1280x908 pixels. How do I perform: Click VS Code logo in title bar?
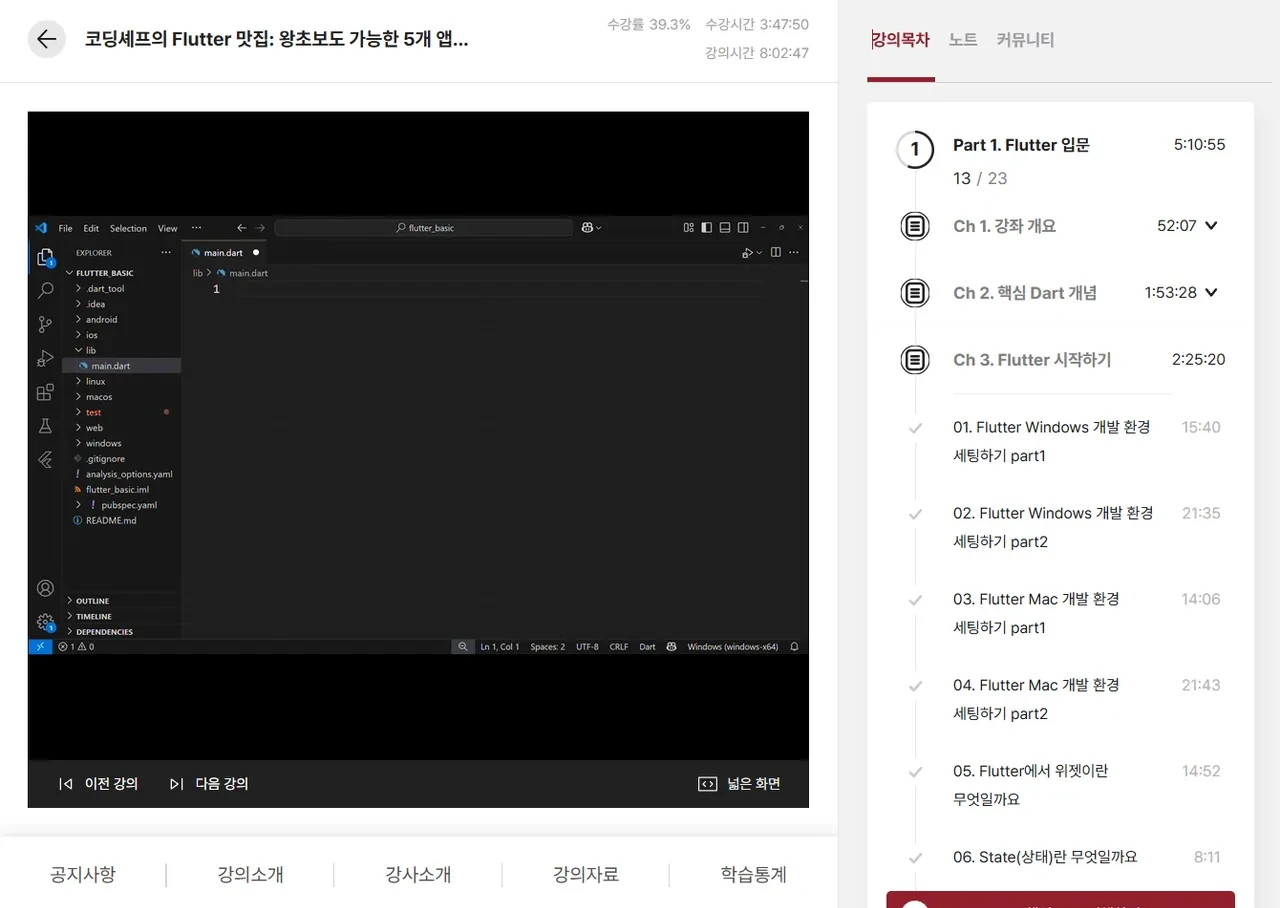pos(41,228)
